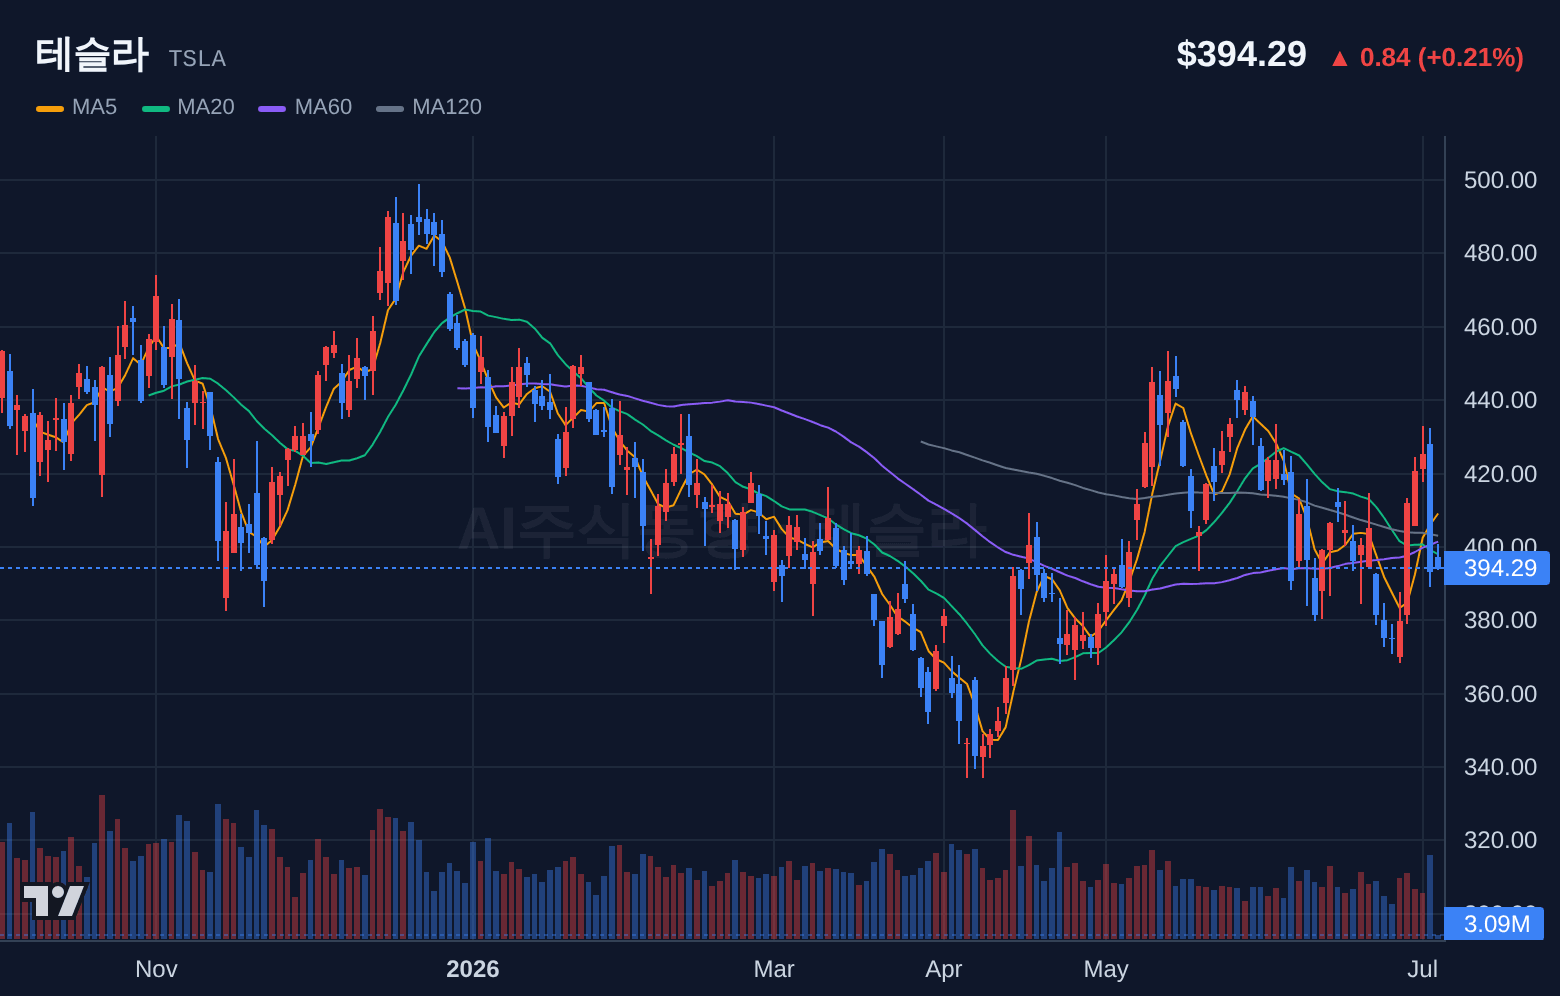This screenshot has width=1560, height=996.
Task: Click the 2026 time axis label
Action: point(473,969)
